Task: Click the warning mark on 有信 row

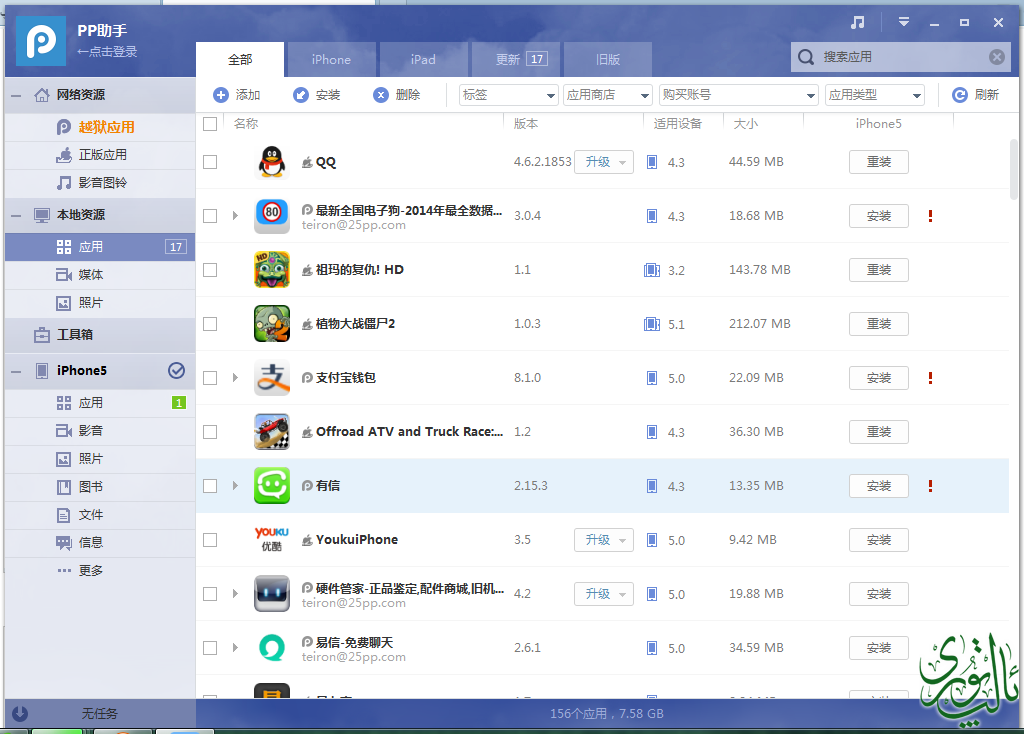Action: click(x=930, y=486)
